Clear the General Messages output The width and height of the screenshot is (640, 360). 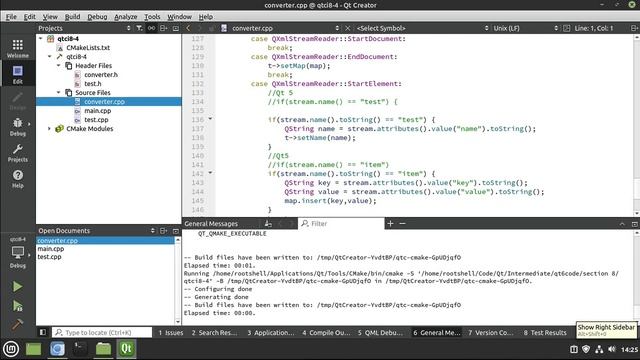(x=268, y=223)
